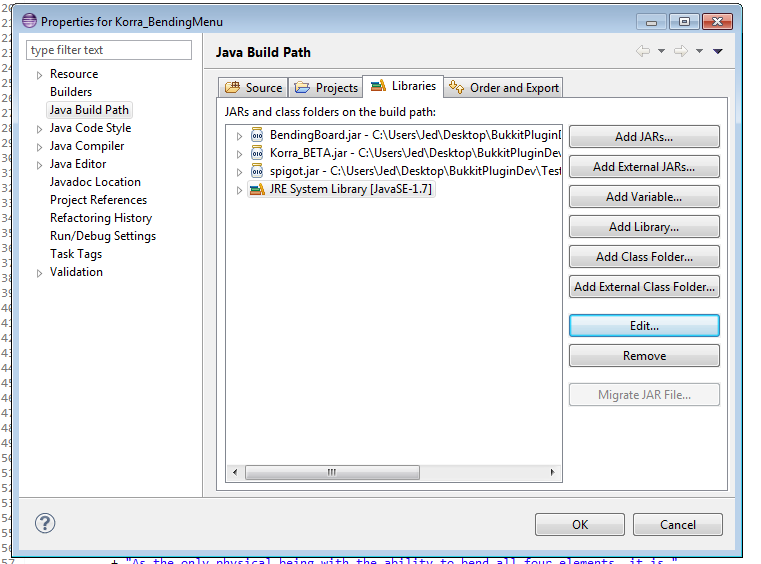Expand the Java Editor node
761x564 pixels.
[x=39, y=165]
